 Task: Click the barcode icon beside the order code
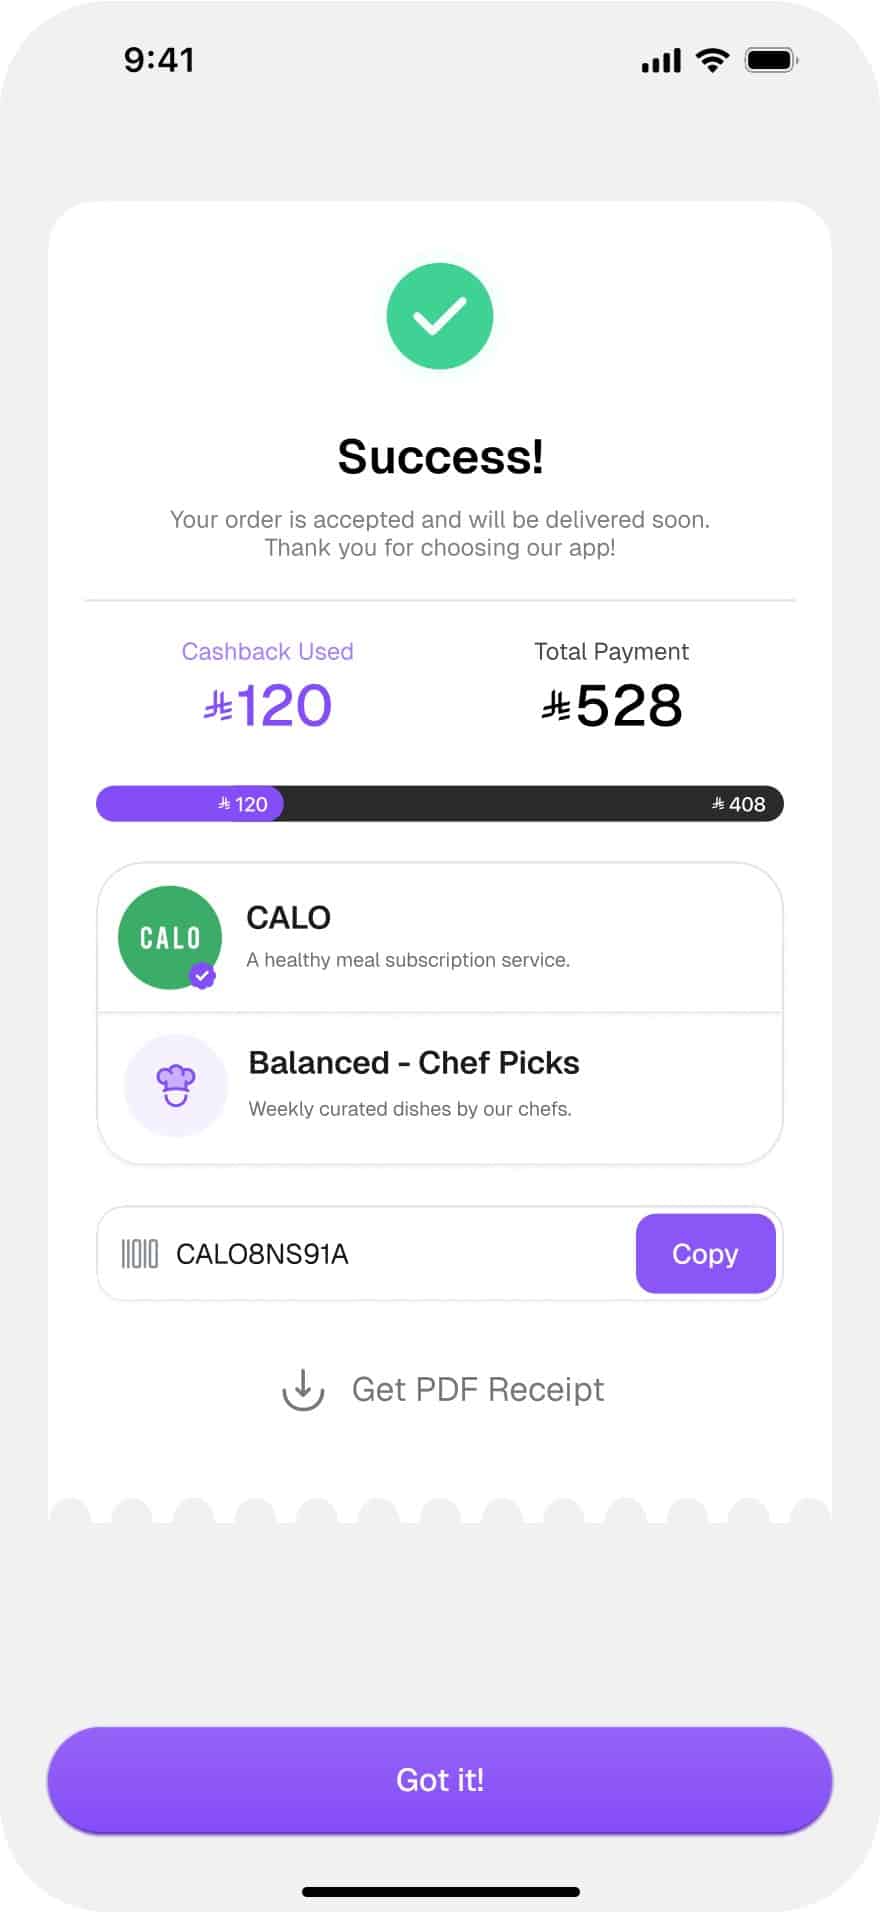pyautogui.click(x=139, y=1254)
